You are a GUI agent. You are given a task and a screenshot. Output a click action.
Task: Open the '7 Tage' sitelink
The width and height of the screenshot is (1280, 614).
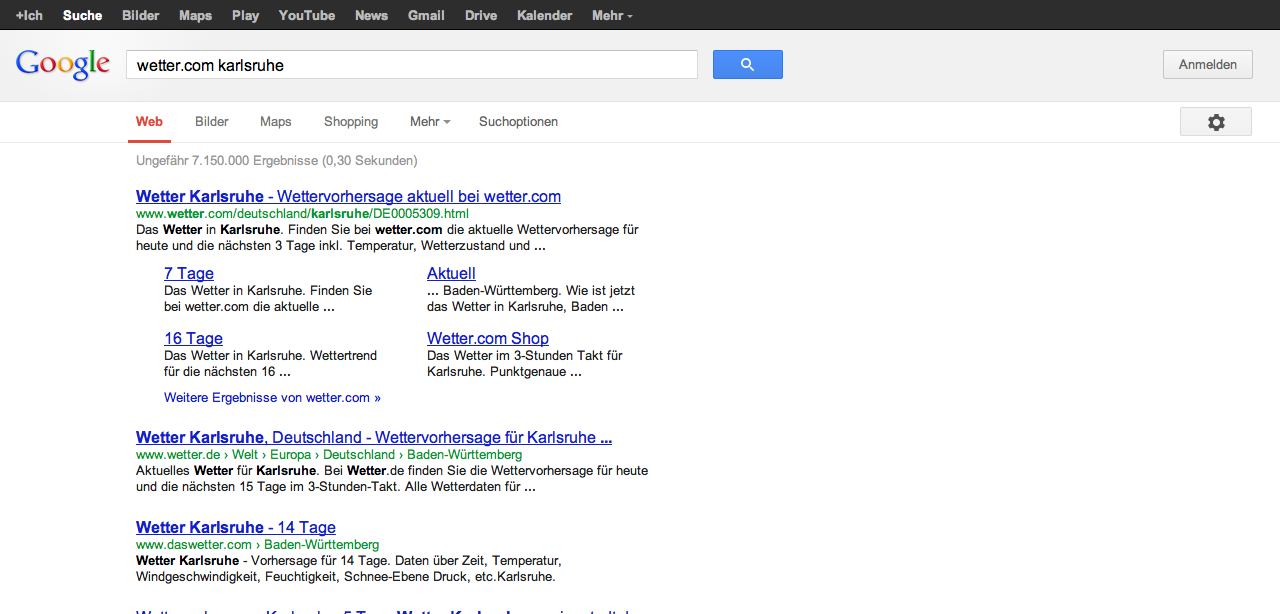188,273
